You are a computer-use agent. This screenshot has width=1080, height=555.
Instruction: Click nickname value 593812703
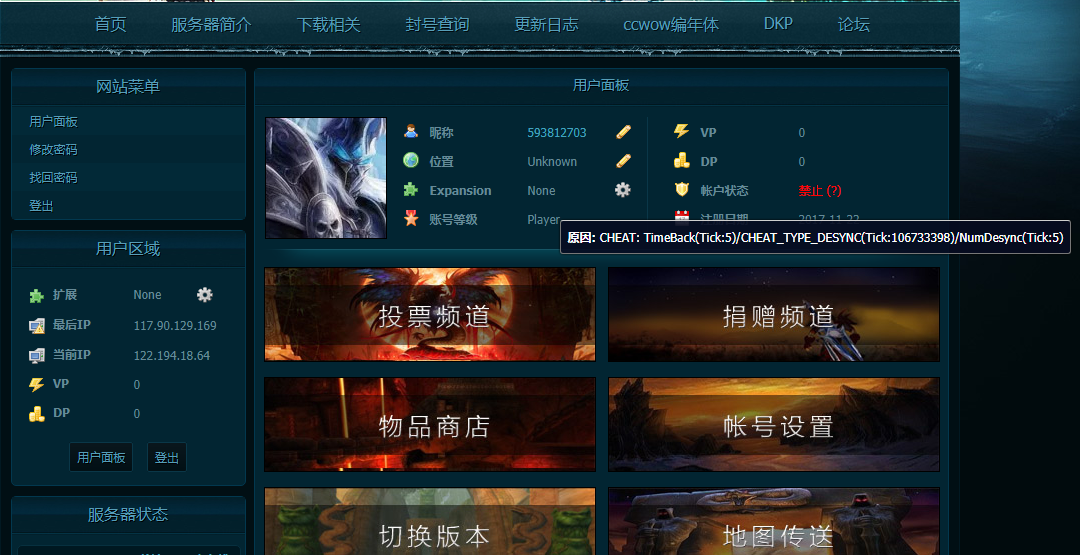coord(557,132)
